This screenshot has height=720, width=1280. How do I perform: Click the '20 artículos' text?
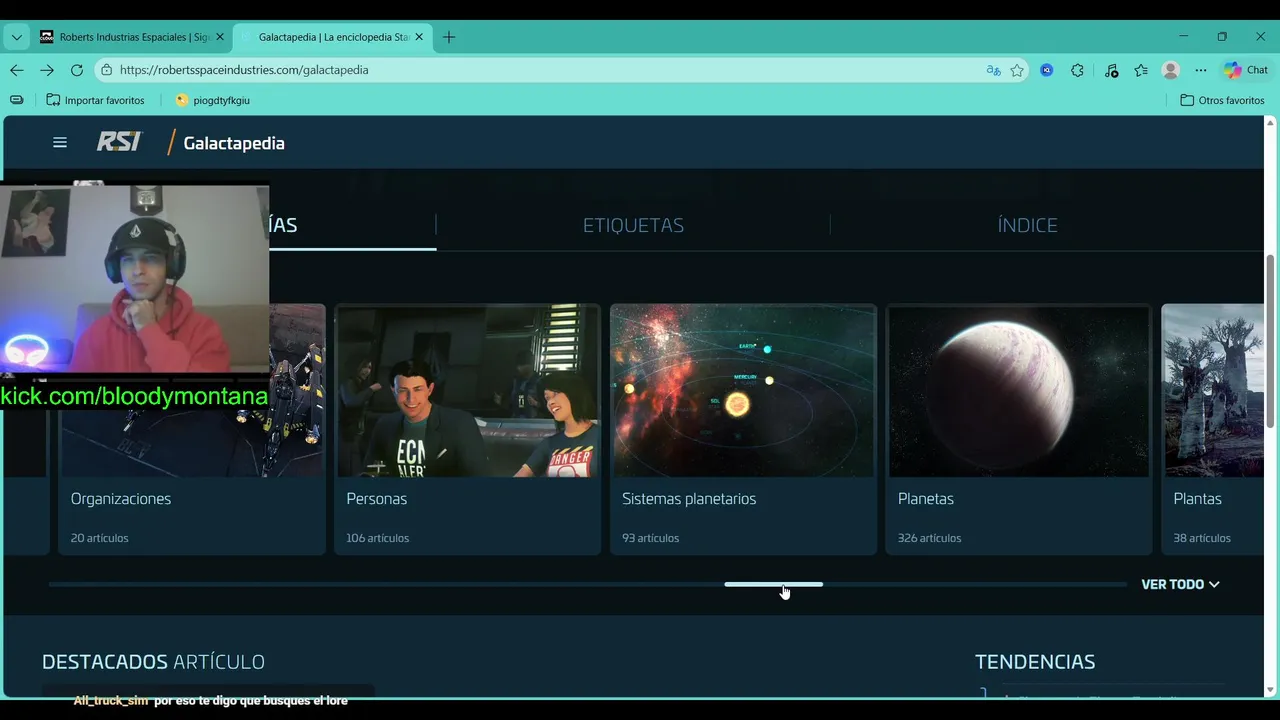(99, 538)
